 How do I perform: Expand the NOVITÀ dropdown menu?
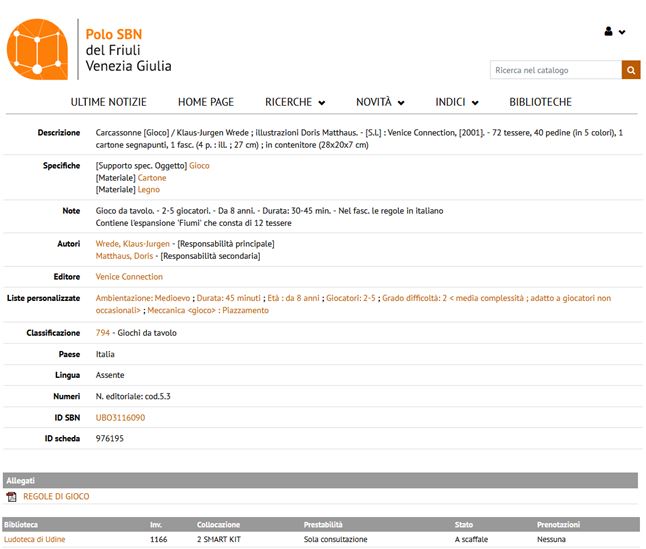380,102
